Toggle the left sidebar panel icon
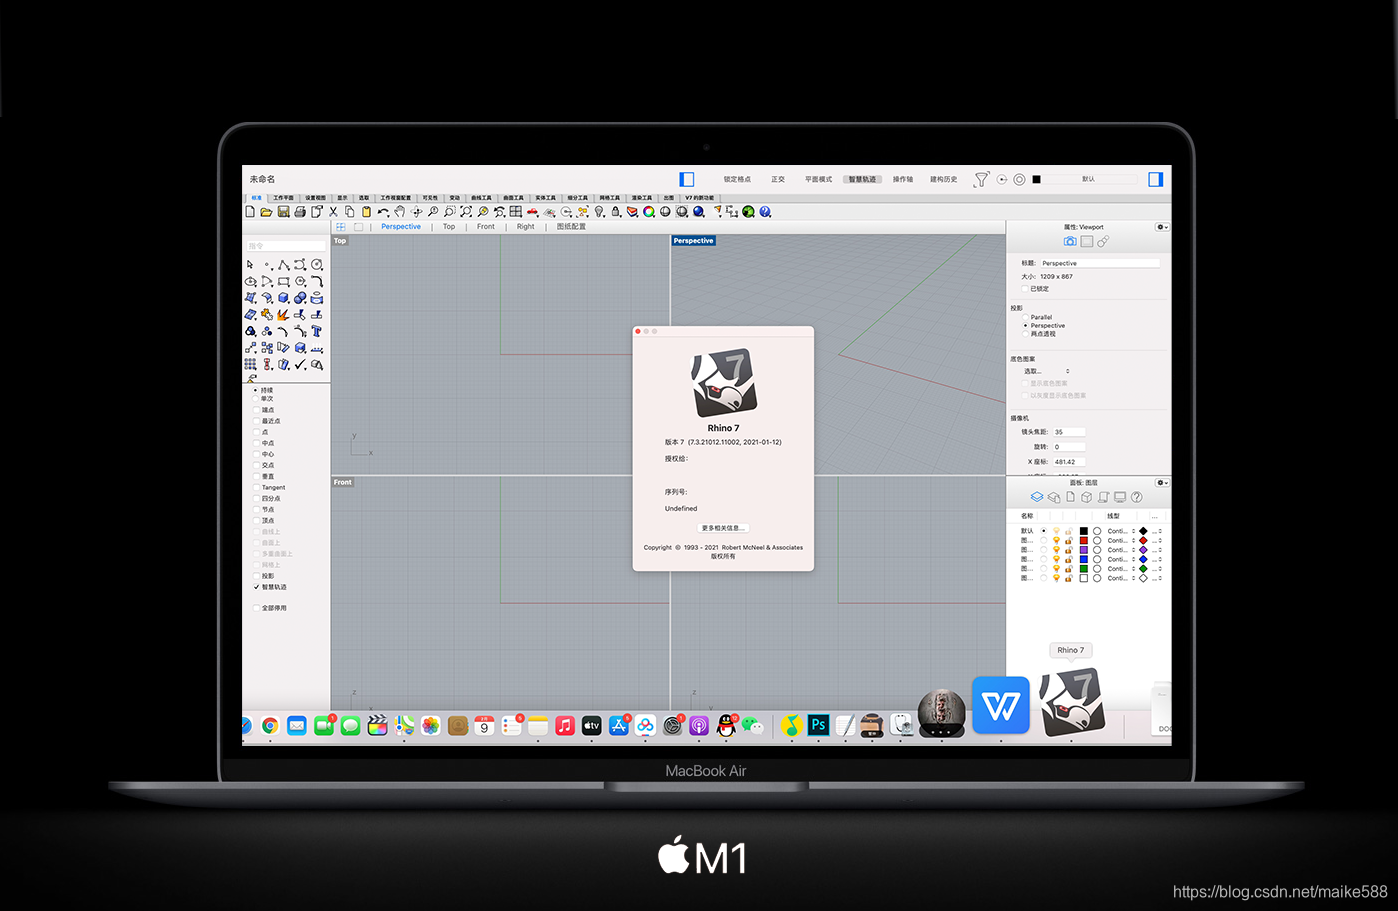The width and height of the screenshot is (1398, 911). click(x=687, y=179)
